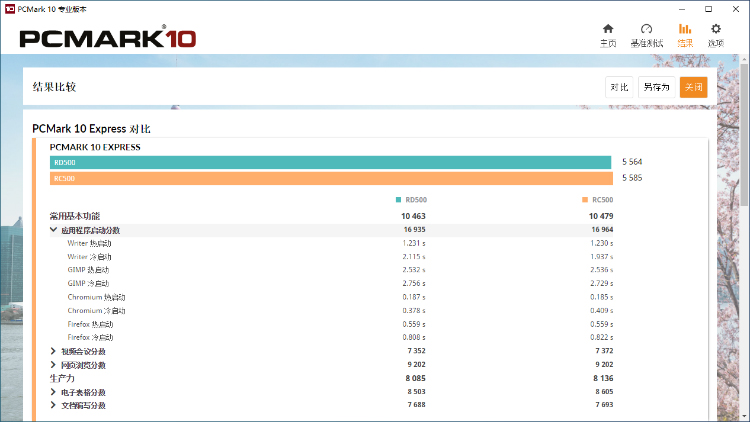Screen dimensions: 750x422
Task: Close the PCMark 10 window
Action: 736,9
